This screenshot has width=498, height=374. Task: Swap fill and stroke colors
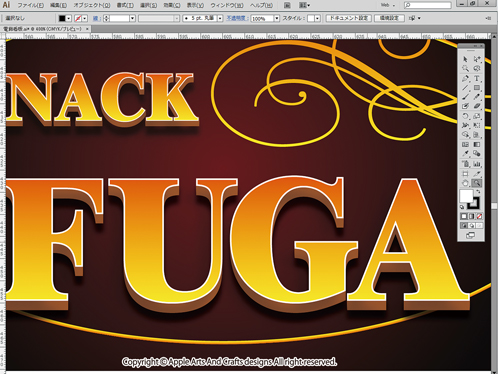click(478, 192)
